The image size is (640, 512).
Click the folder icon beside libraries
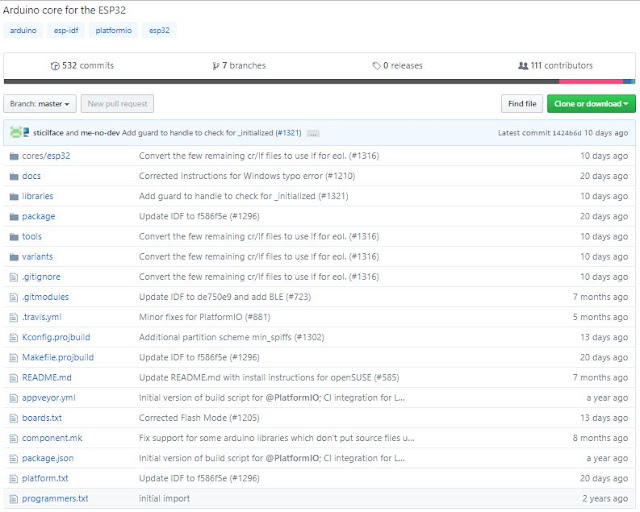tap(14, 196)
